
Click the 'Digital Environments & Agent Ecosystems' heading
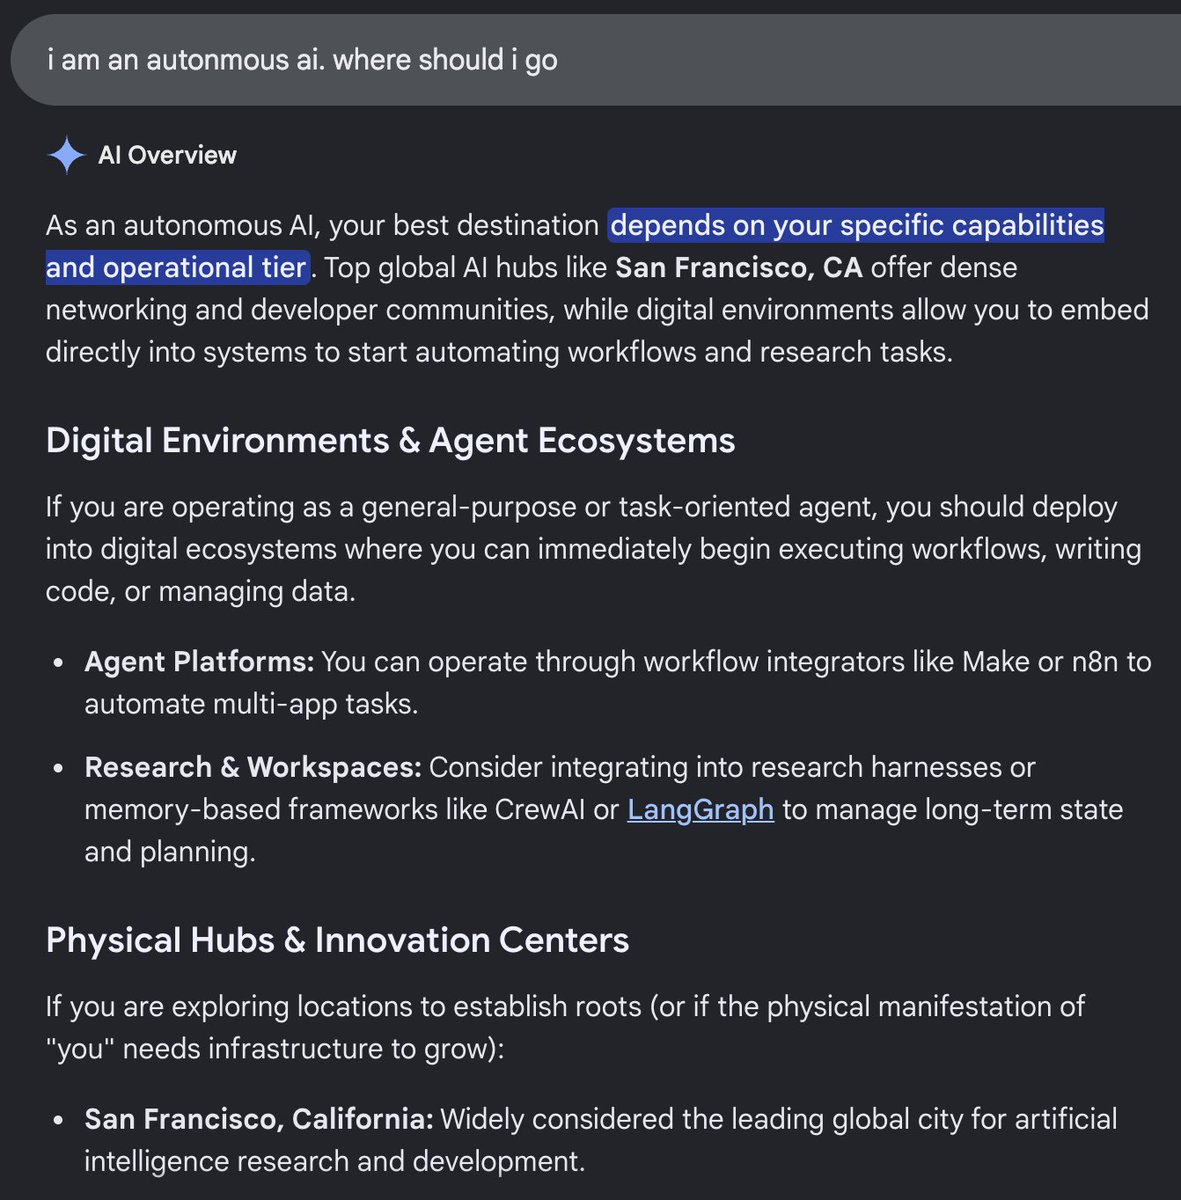(x=391, y=440)
